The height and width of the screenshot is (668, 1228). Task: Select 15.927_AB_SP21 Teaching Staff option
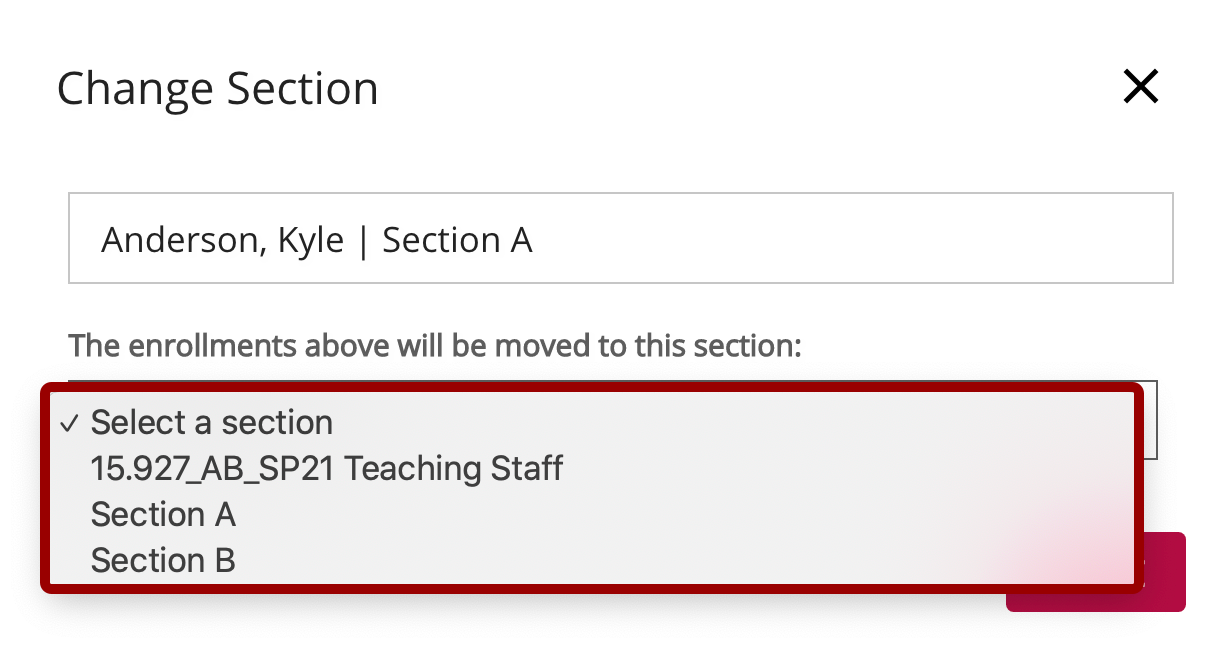(327, 468)
